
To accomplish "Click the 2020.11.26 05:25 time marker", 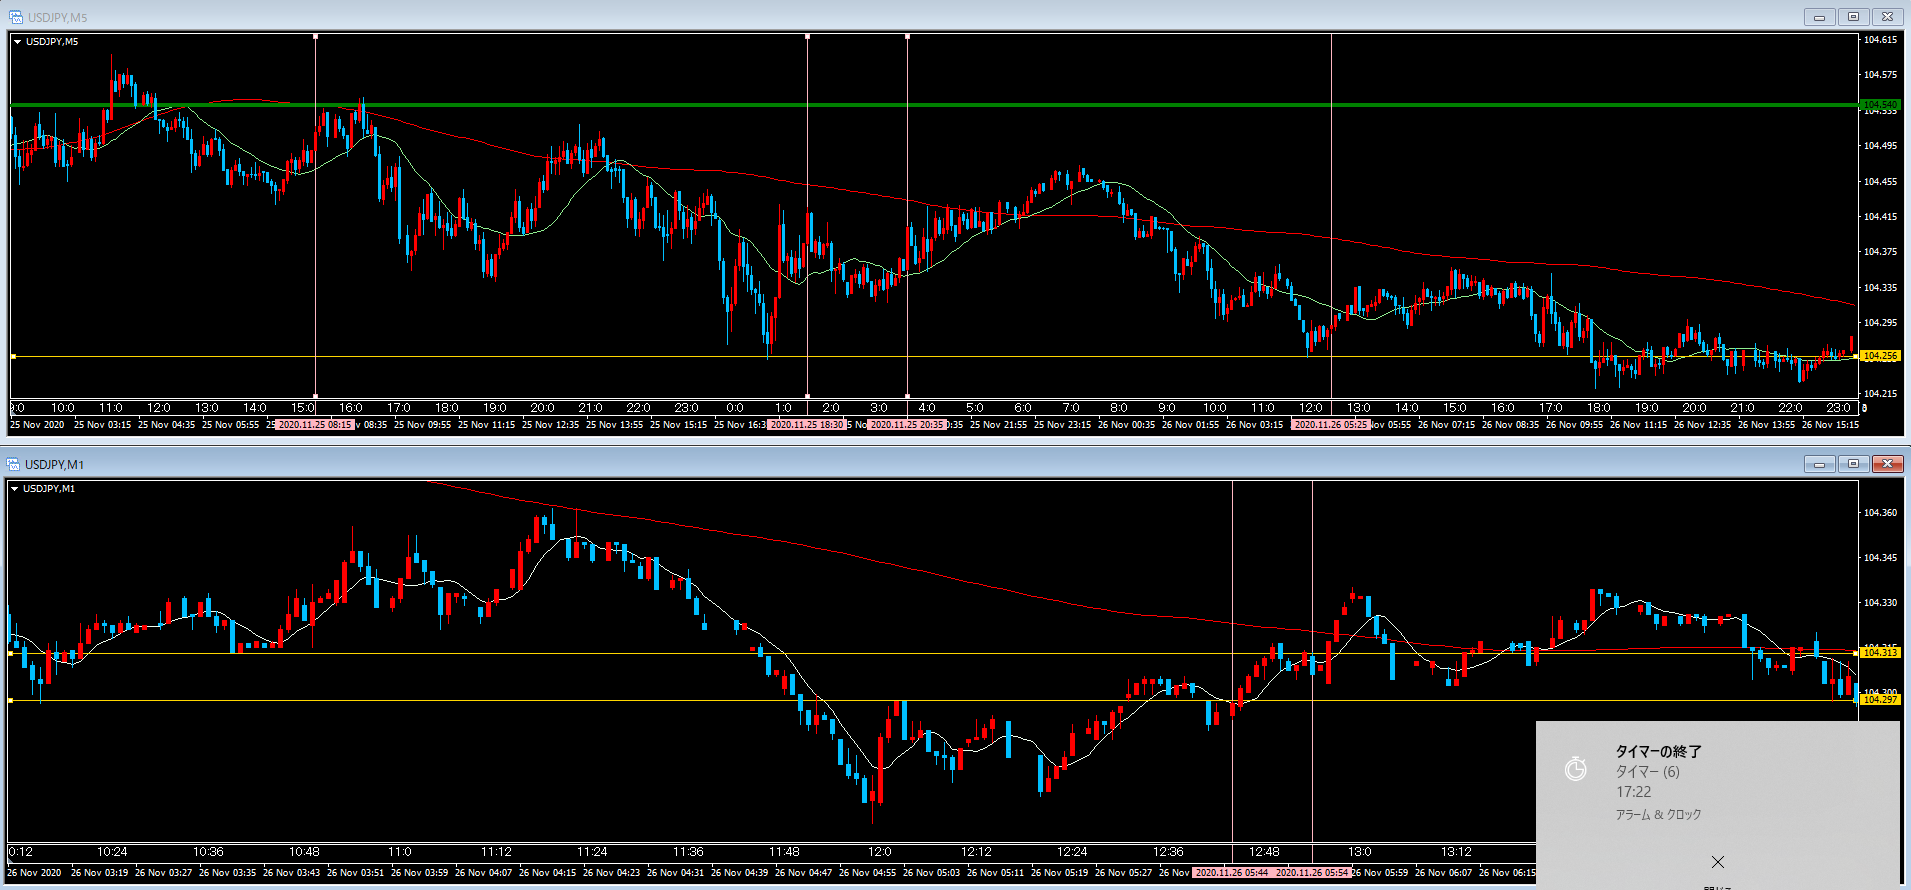I will coord(1330,425).
